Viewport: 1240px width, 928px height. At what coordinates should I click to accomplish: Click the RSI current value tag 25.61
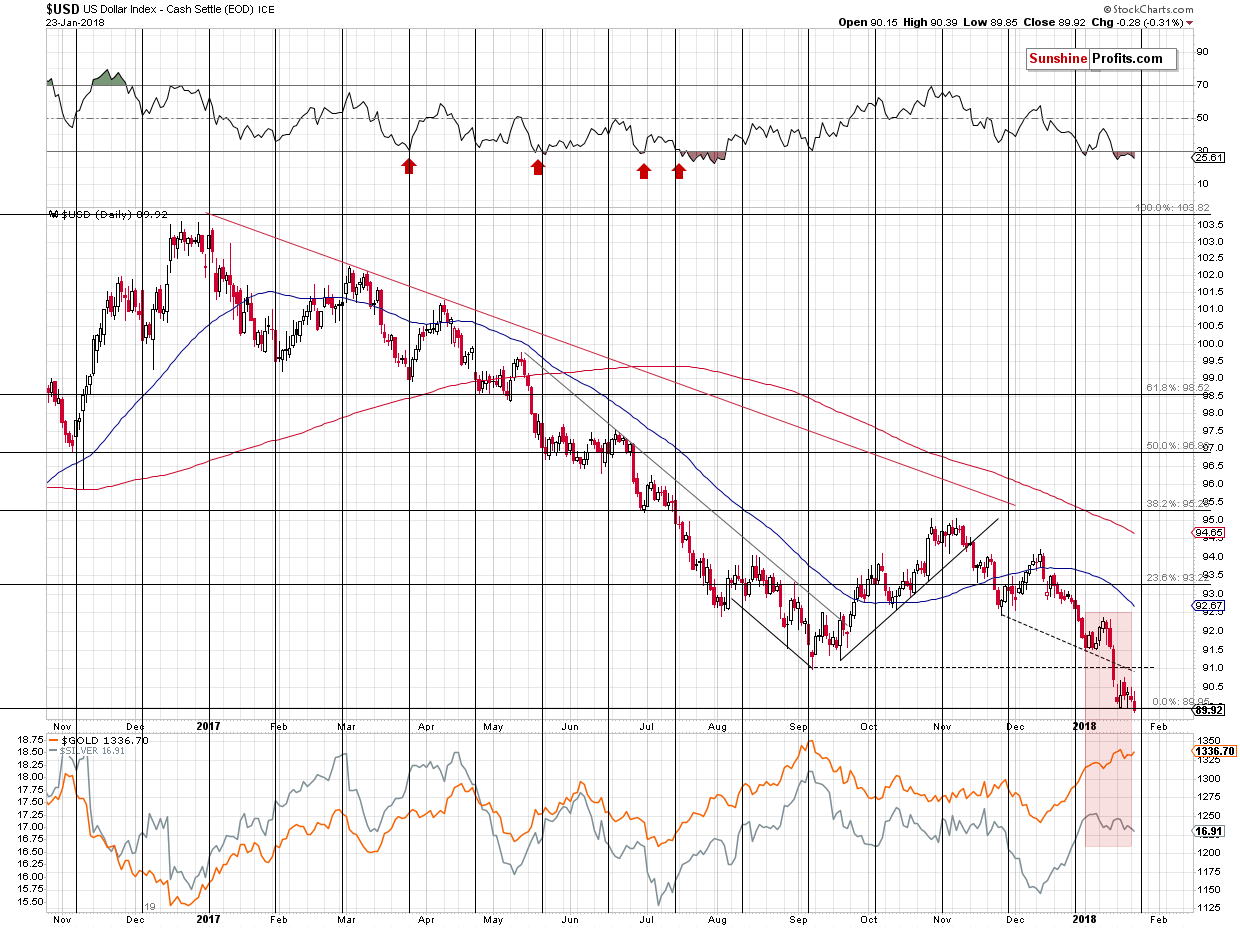pos(1206,157)
